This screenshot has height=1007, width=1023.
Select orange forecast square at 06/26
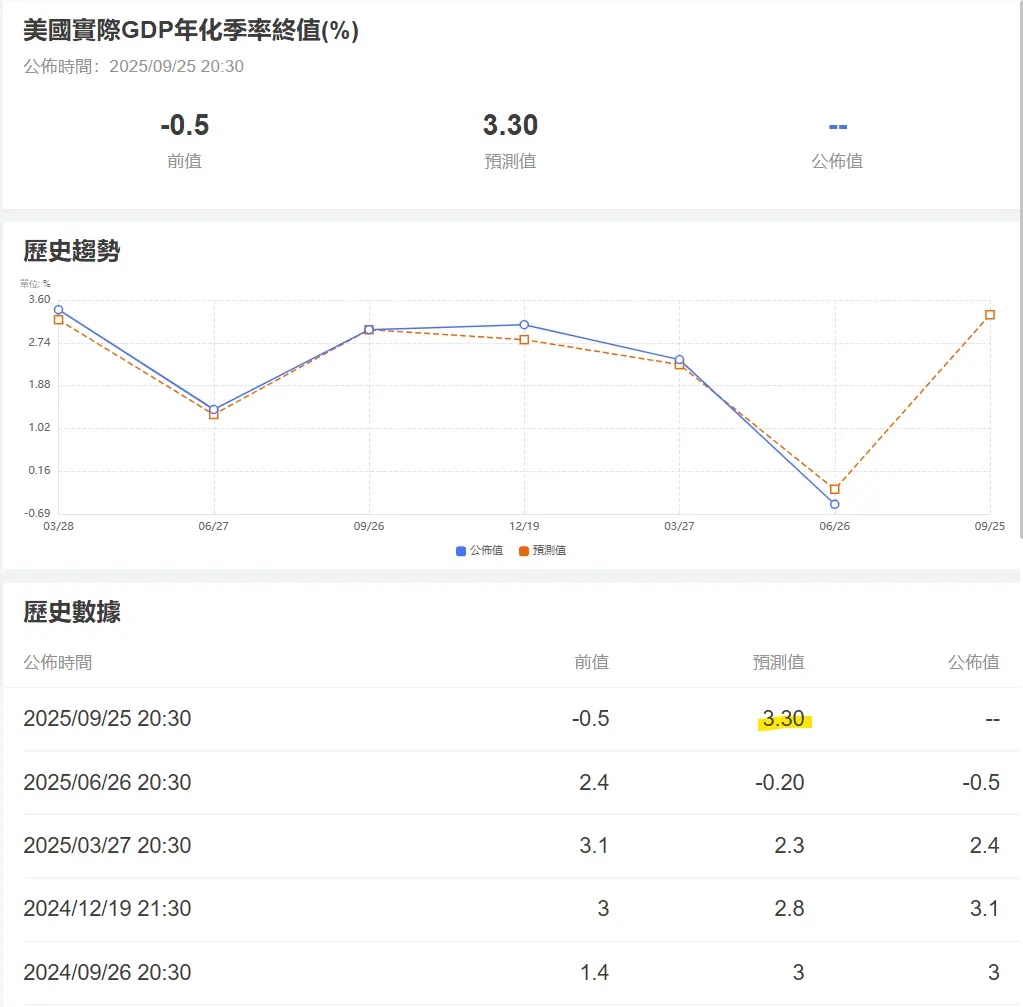click(834, 489)
